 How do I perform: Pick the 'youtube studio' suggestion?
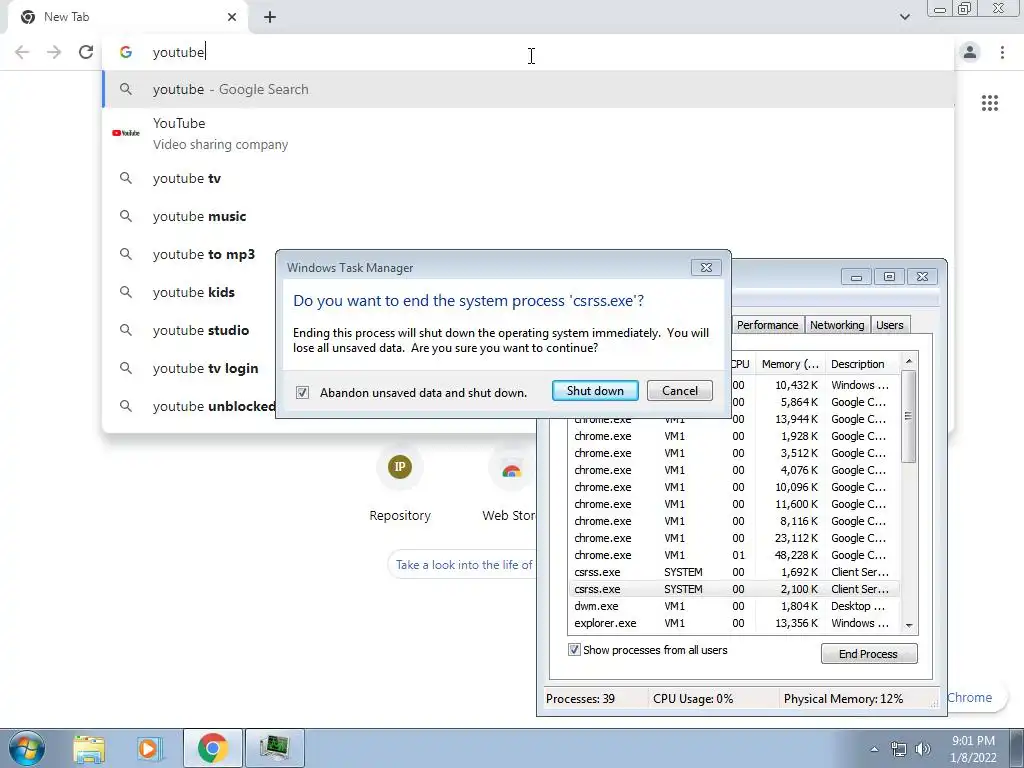(x=189, y=330)
